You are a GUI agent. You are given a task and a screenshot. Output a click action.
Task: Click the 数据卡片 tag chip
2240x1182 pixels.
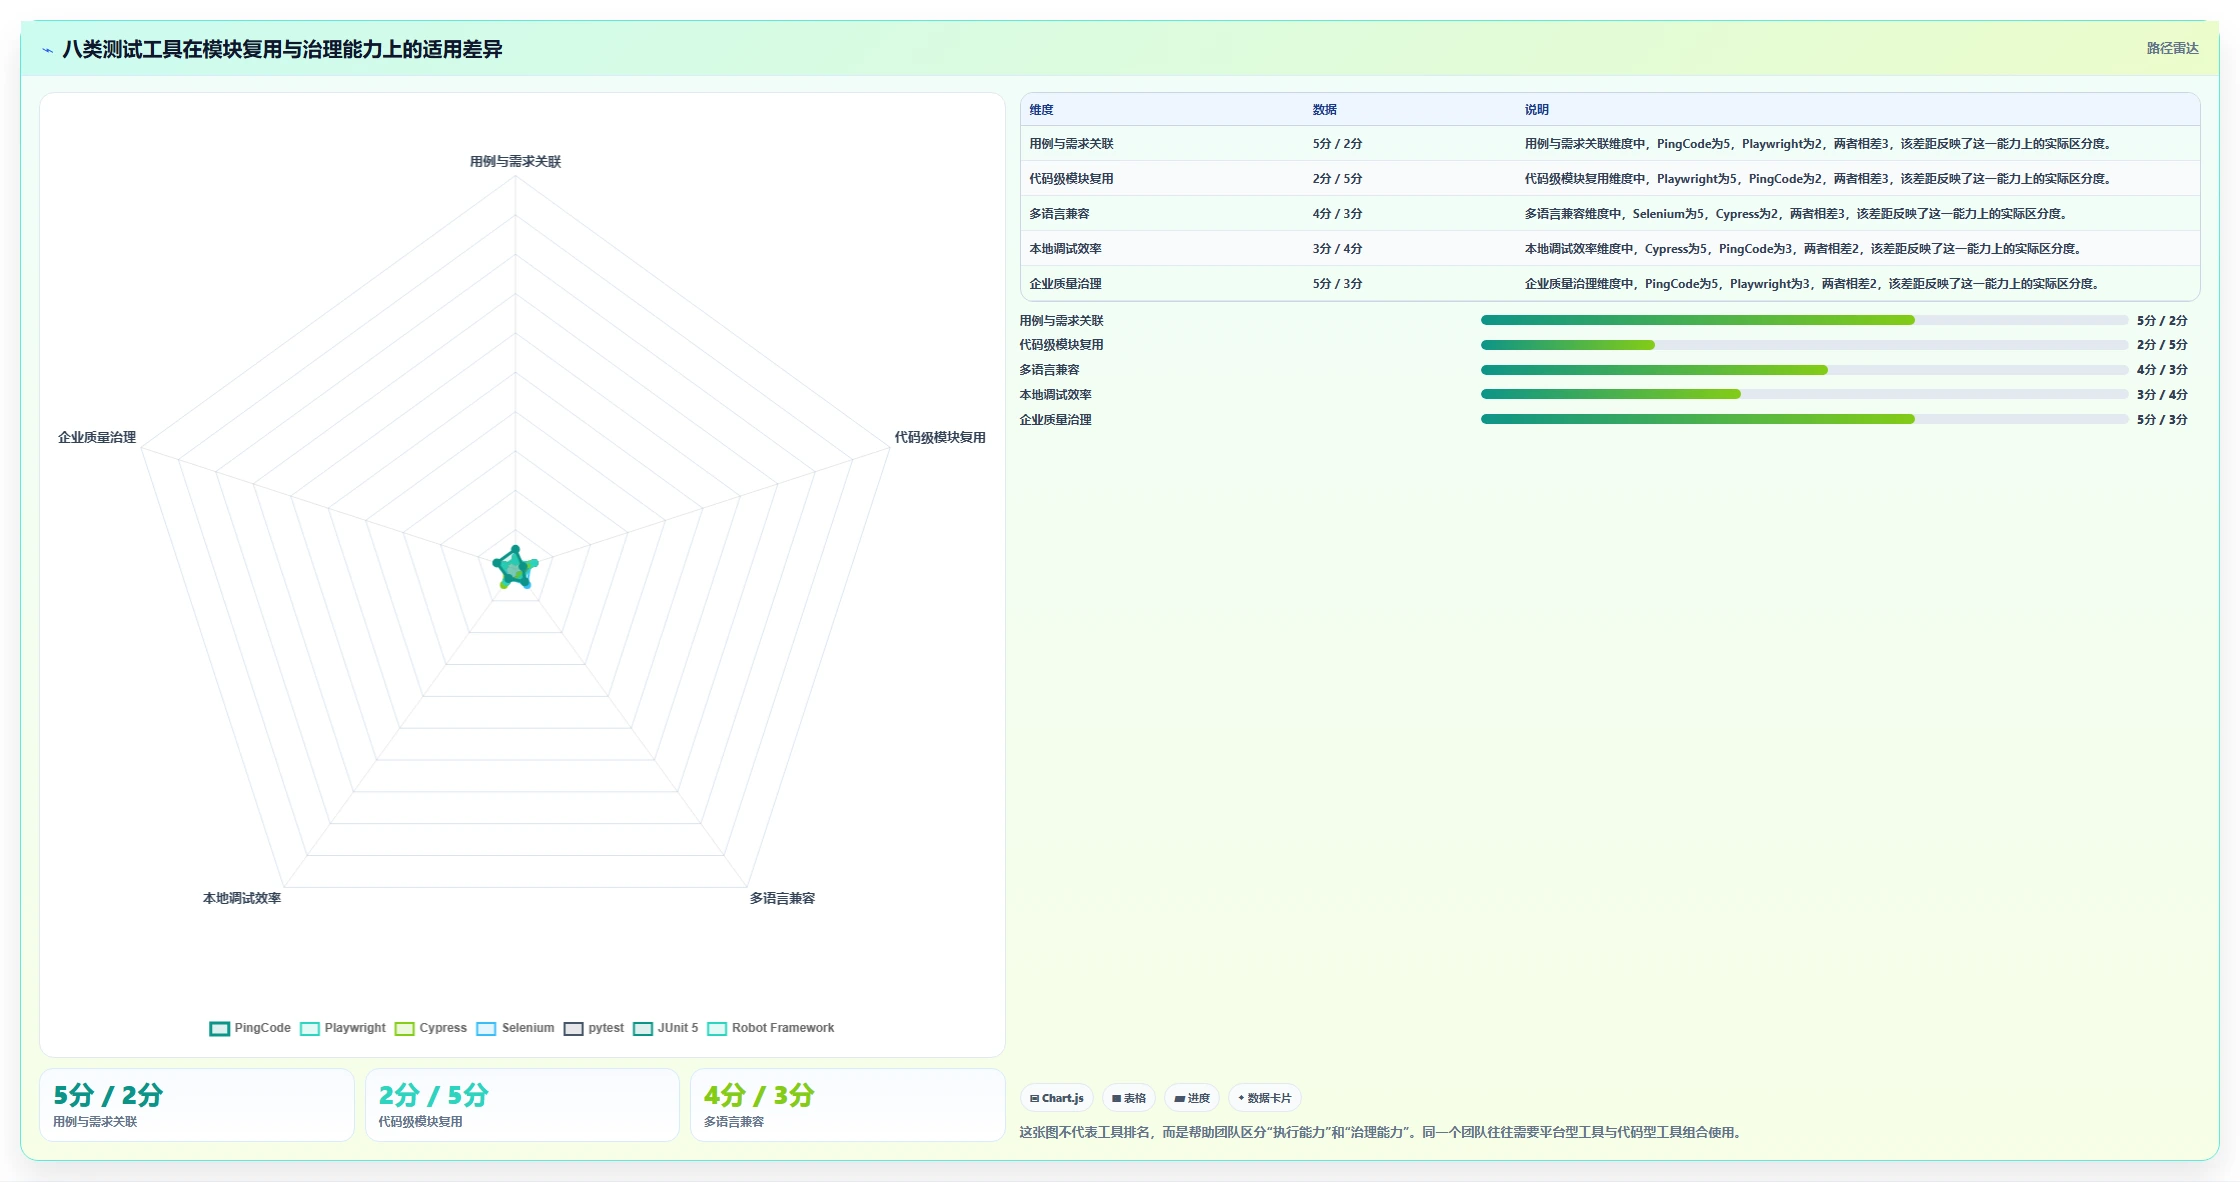point(1265,1098)
